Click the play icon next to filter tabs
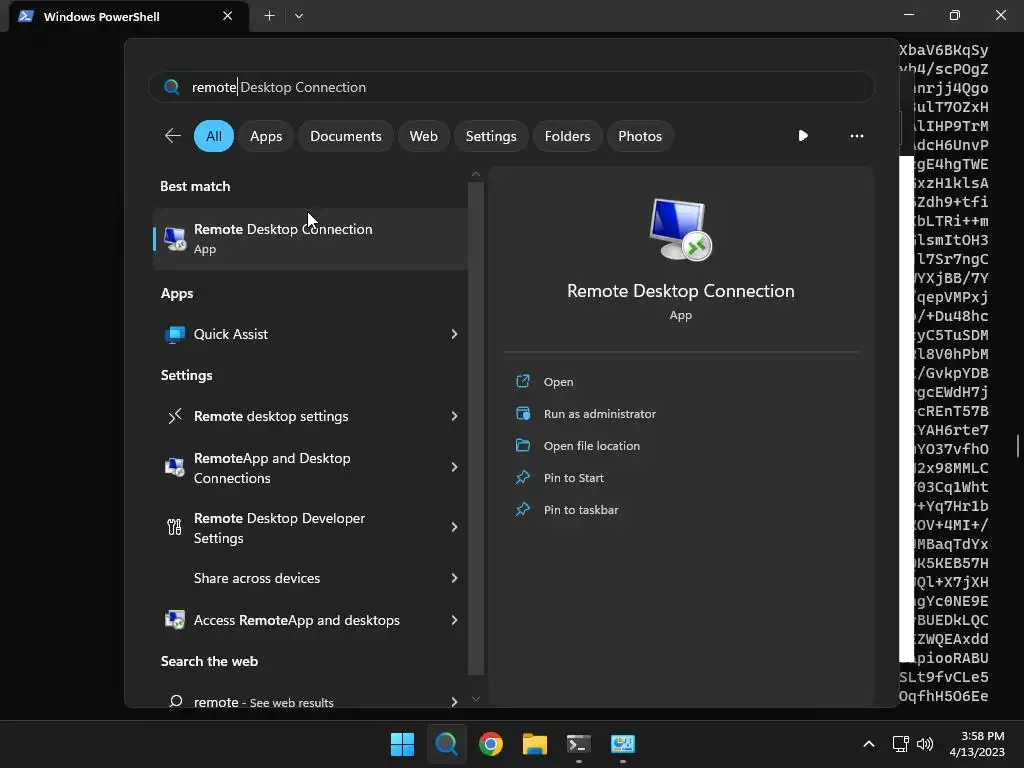The height and width of the screenshot is (768, 1024). pyautogui.click(x=803, y=136)
